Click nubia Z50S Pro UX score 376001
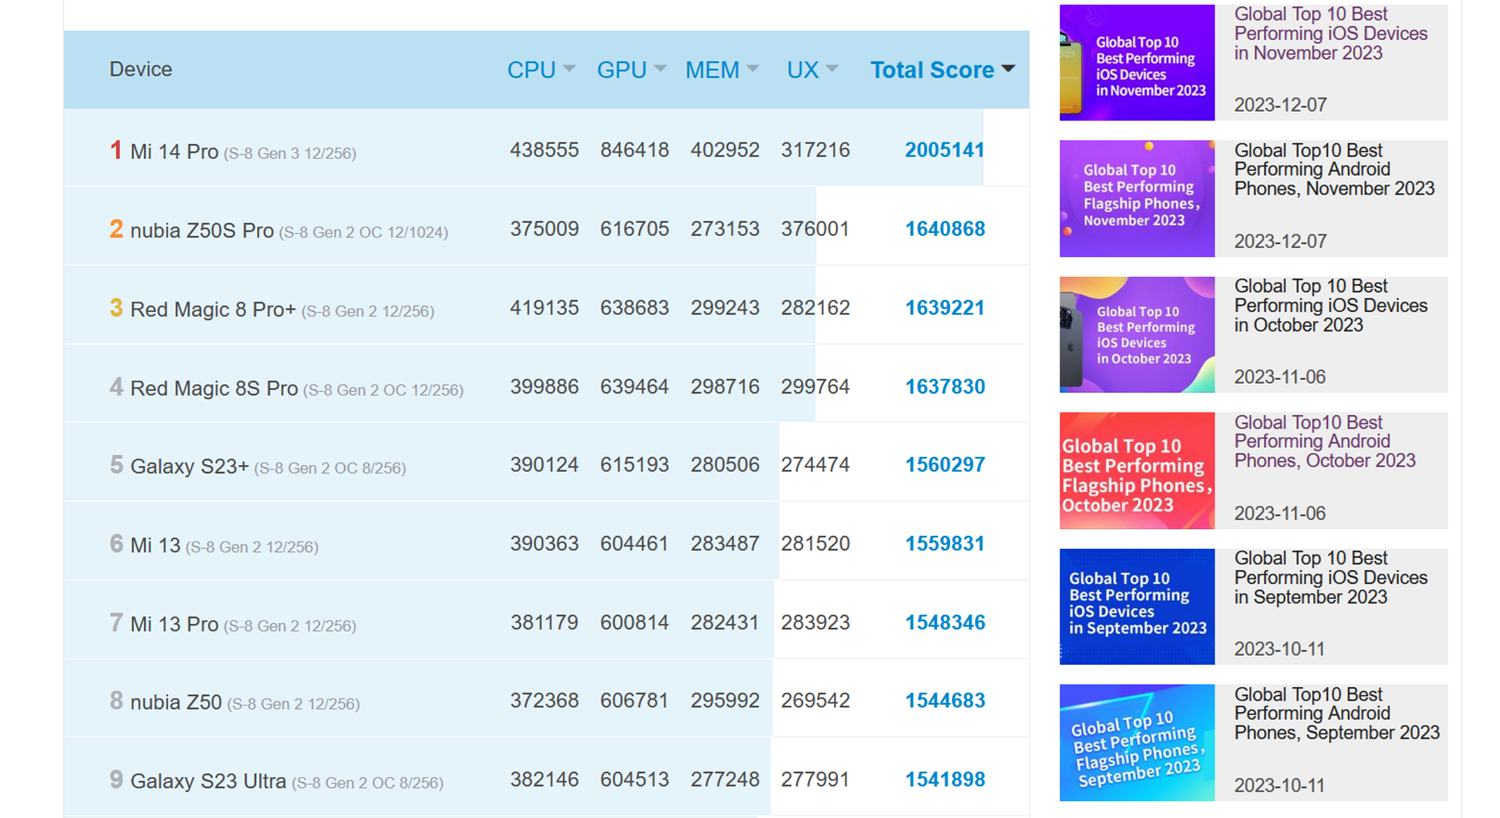Screen dimensions: 1500x818 (815, 229)
